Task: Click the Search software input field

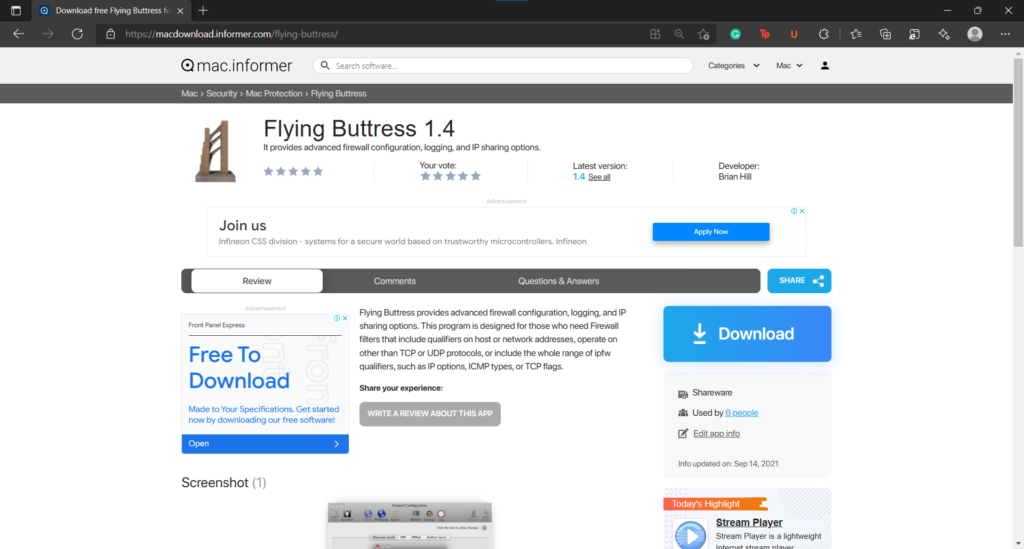Action: click(503, 65)
